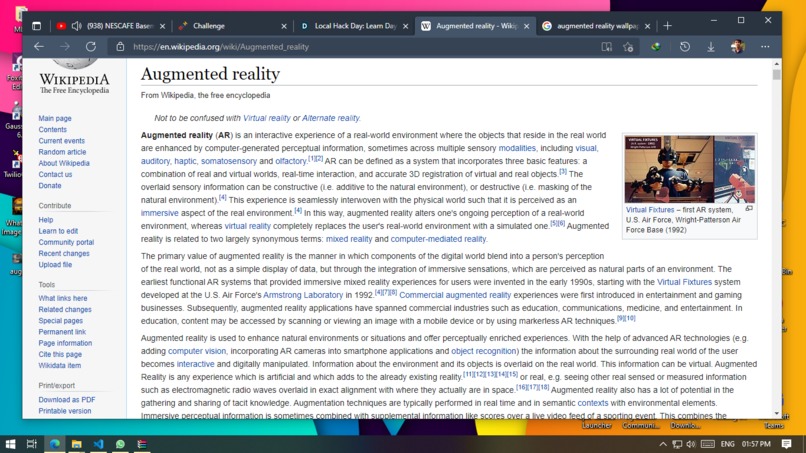The height and width of the screenshot is (453, 806).
Task: Open Current events in sidebar
Action: (62, 141)
